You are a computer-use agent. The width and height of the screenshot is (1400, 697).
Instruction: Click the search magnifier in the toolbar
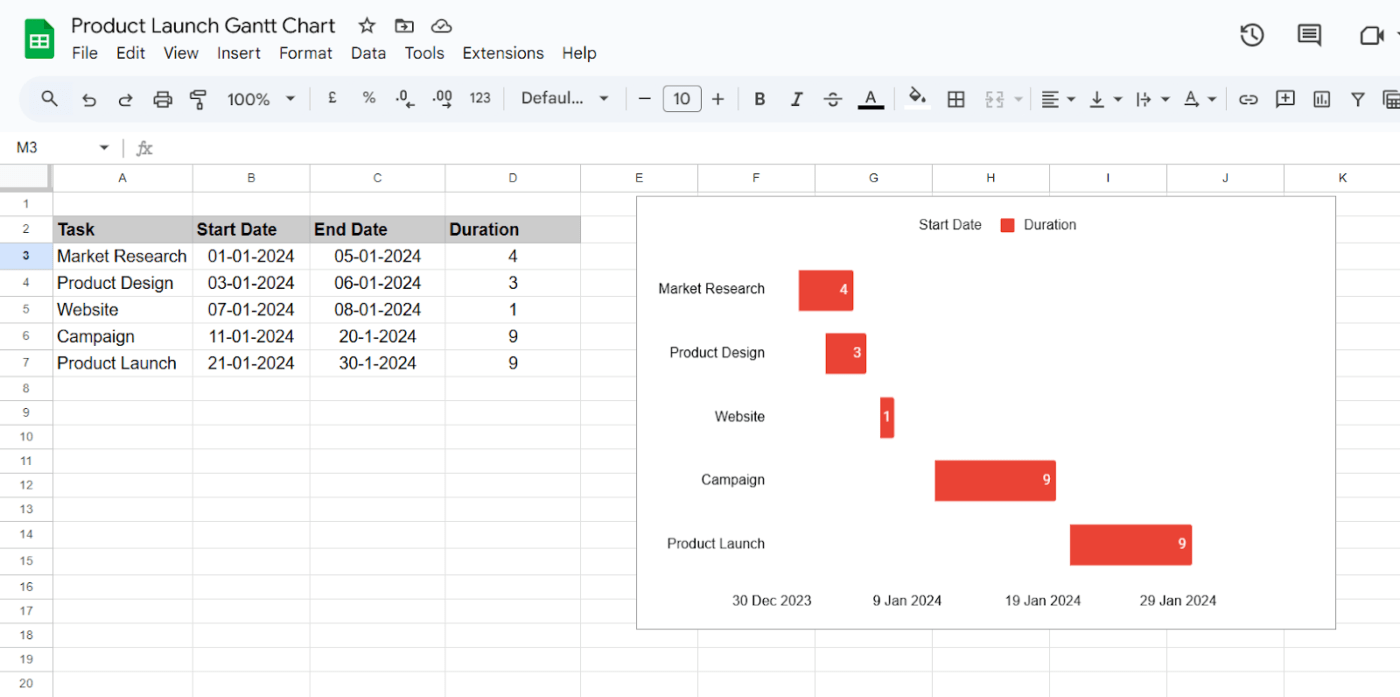click(x=49, y=98)
